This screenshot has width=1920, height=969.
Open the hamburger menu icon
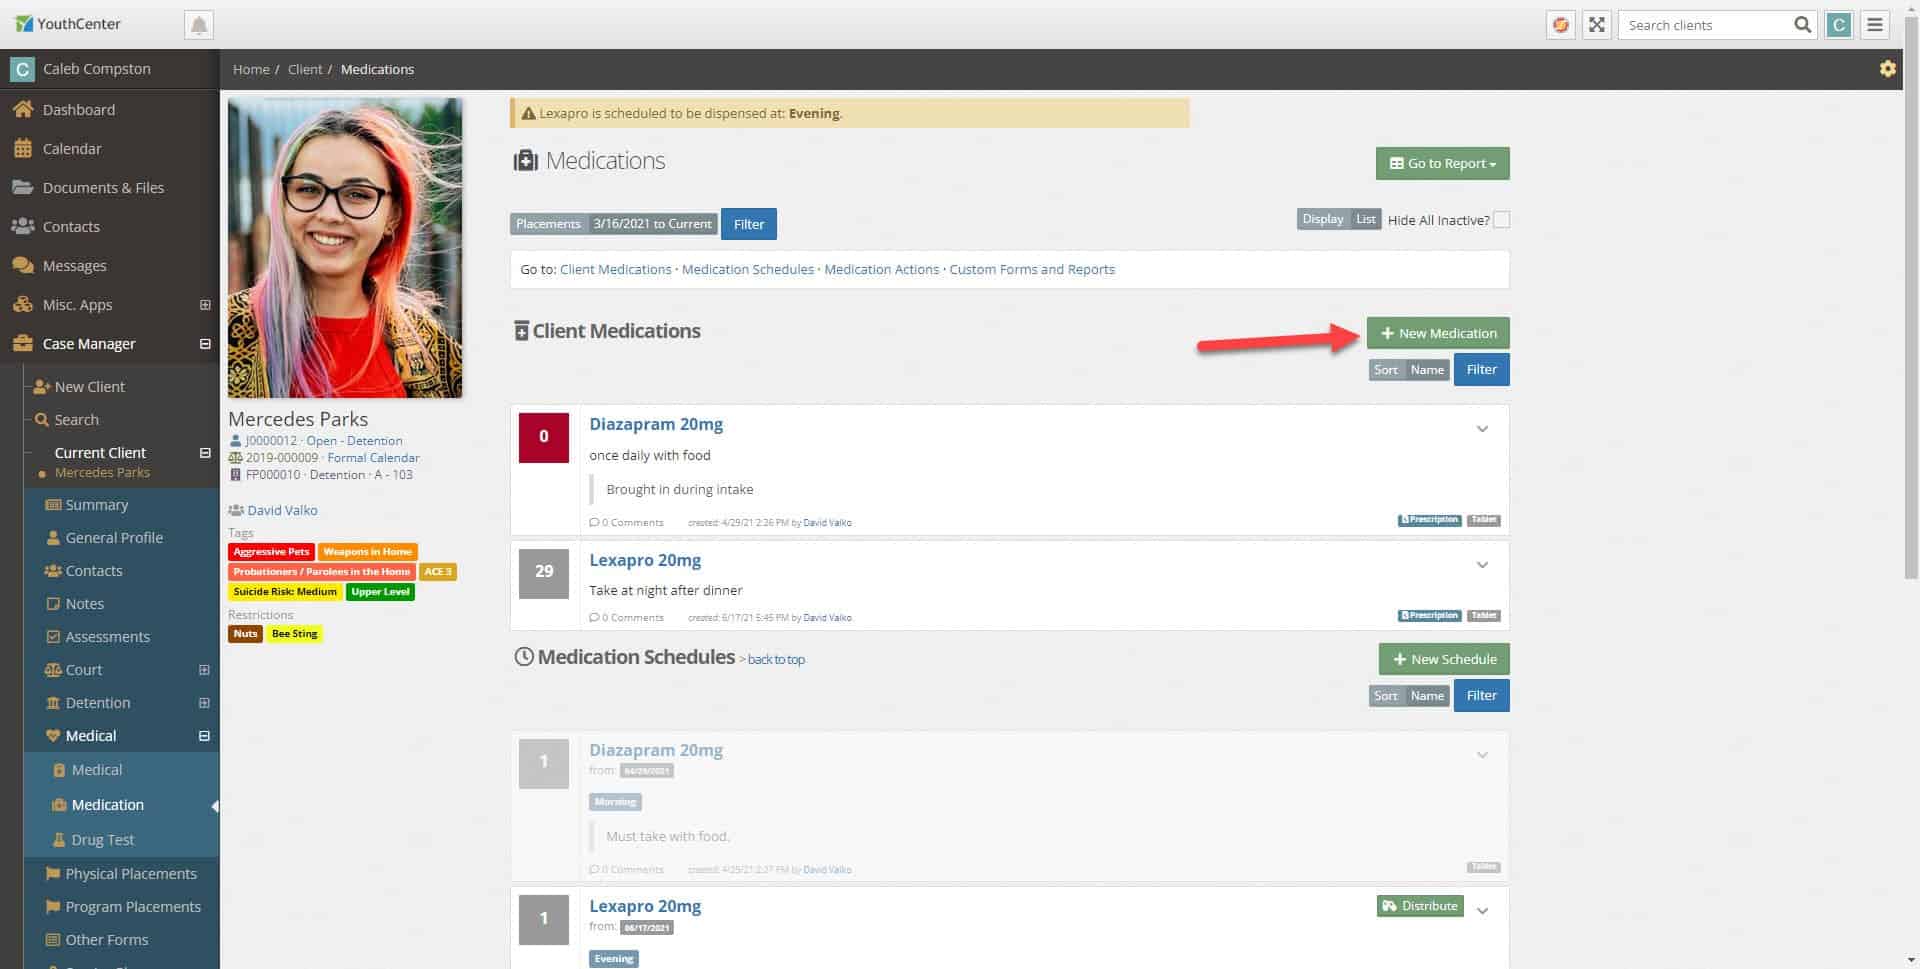coord(1875,25)
